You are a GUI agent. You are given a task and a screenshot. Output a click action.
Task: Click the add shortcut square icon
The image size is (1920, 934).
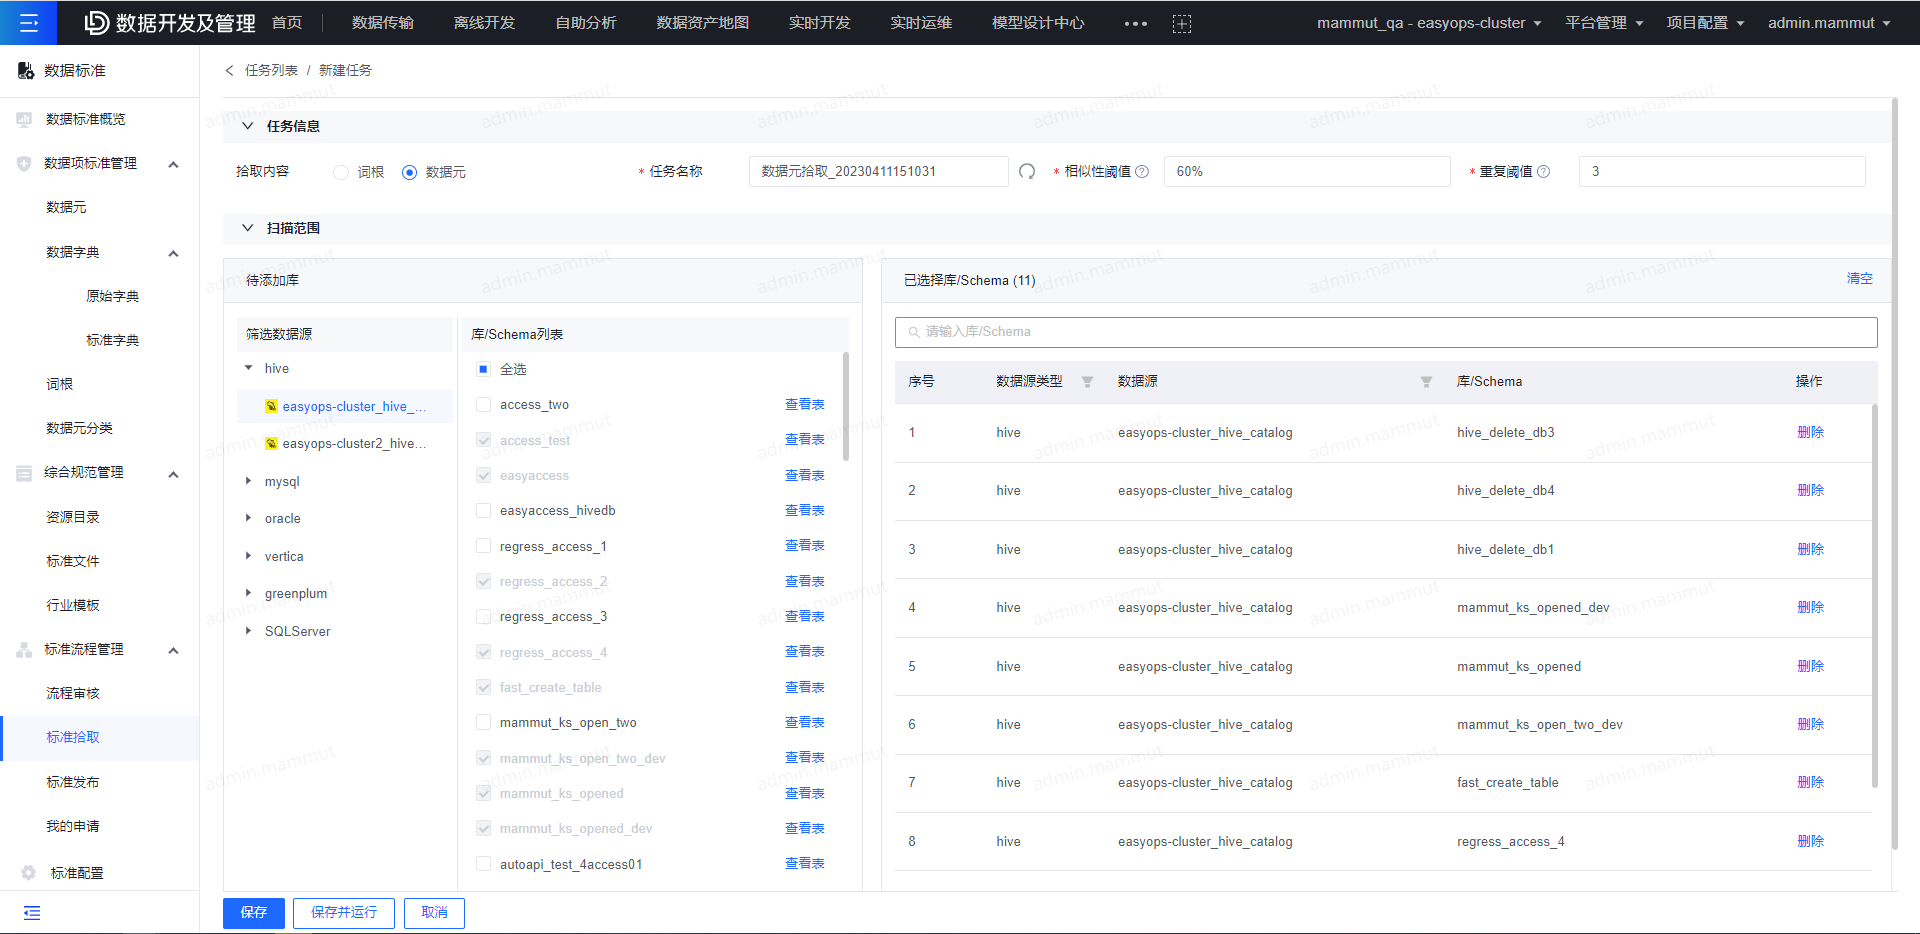click(x=1181, y=23)
